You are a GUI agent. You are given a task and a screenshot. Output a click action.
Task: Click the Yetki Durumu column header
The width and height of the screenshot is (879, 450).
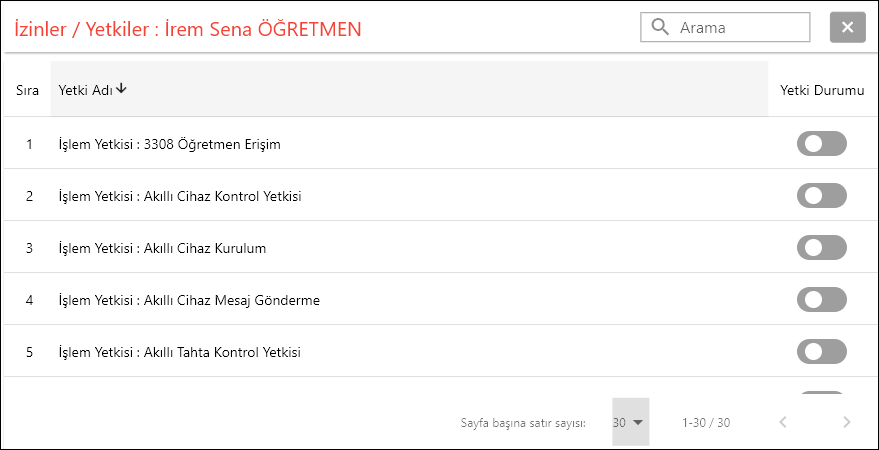[x=821, y=90]
